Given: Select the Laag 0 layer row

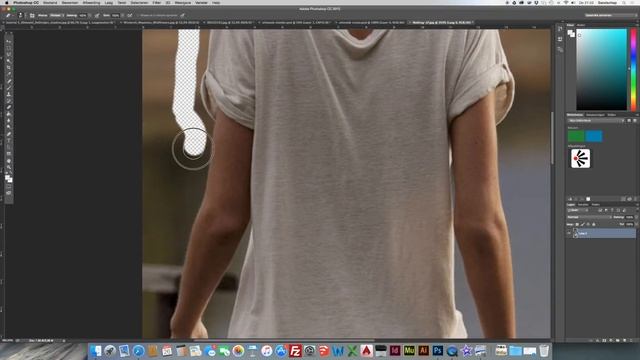Looking at the screenshot, I should coord(601,233).
